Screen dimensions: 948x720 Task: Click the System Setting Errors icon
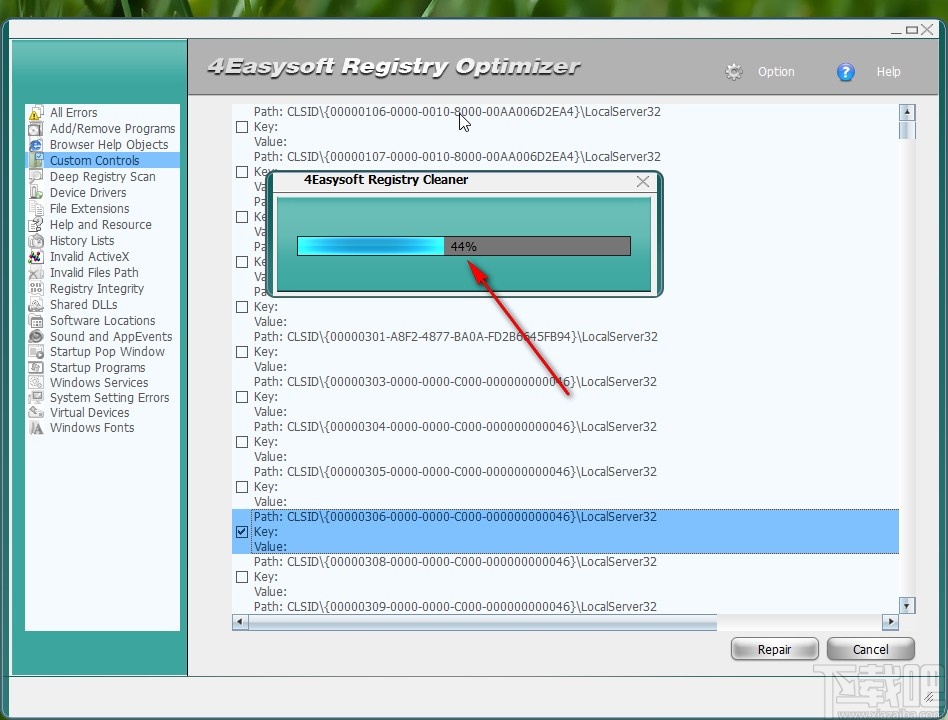36,398
